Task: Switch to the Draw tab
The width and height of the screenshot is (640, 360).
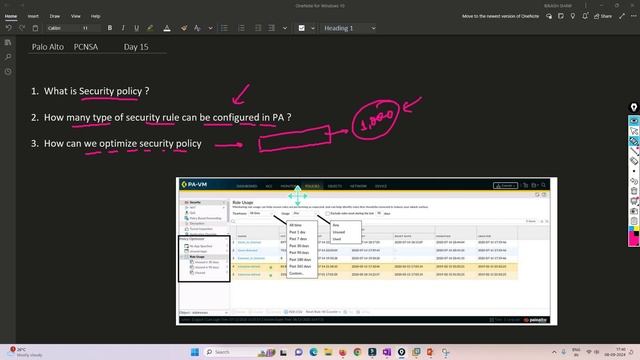Action: click(55, 16)
